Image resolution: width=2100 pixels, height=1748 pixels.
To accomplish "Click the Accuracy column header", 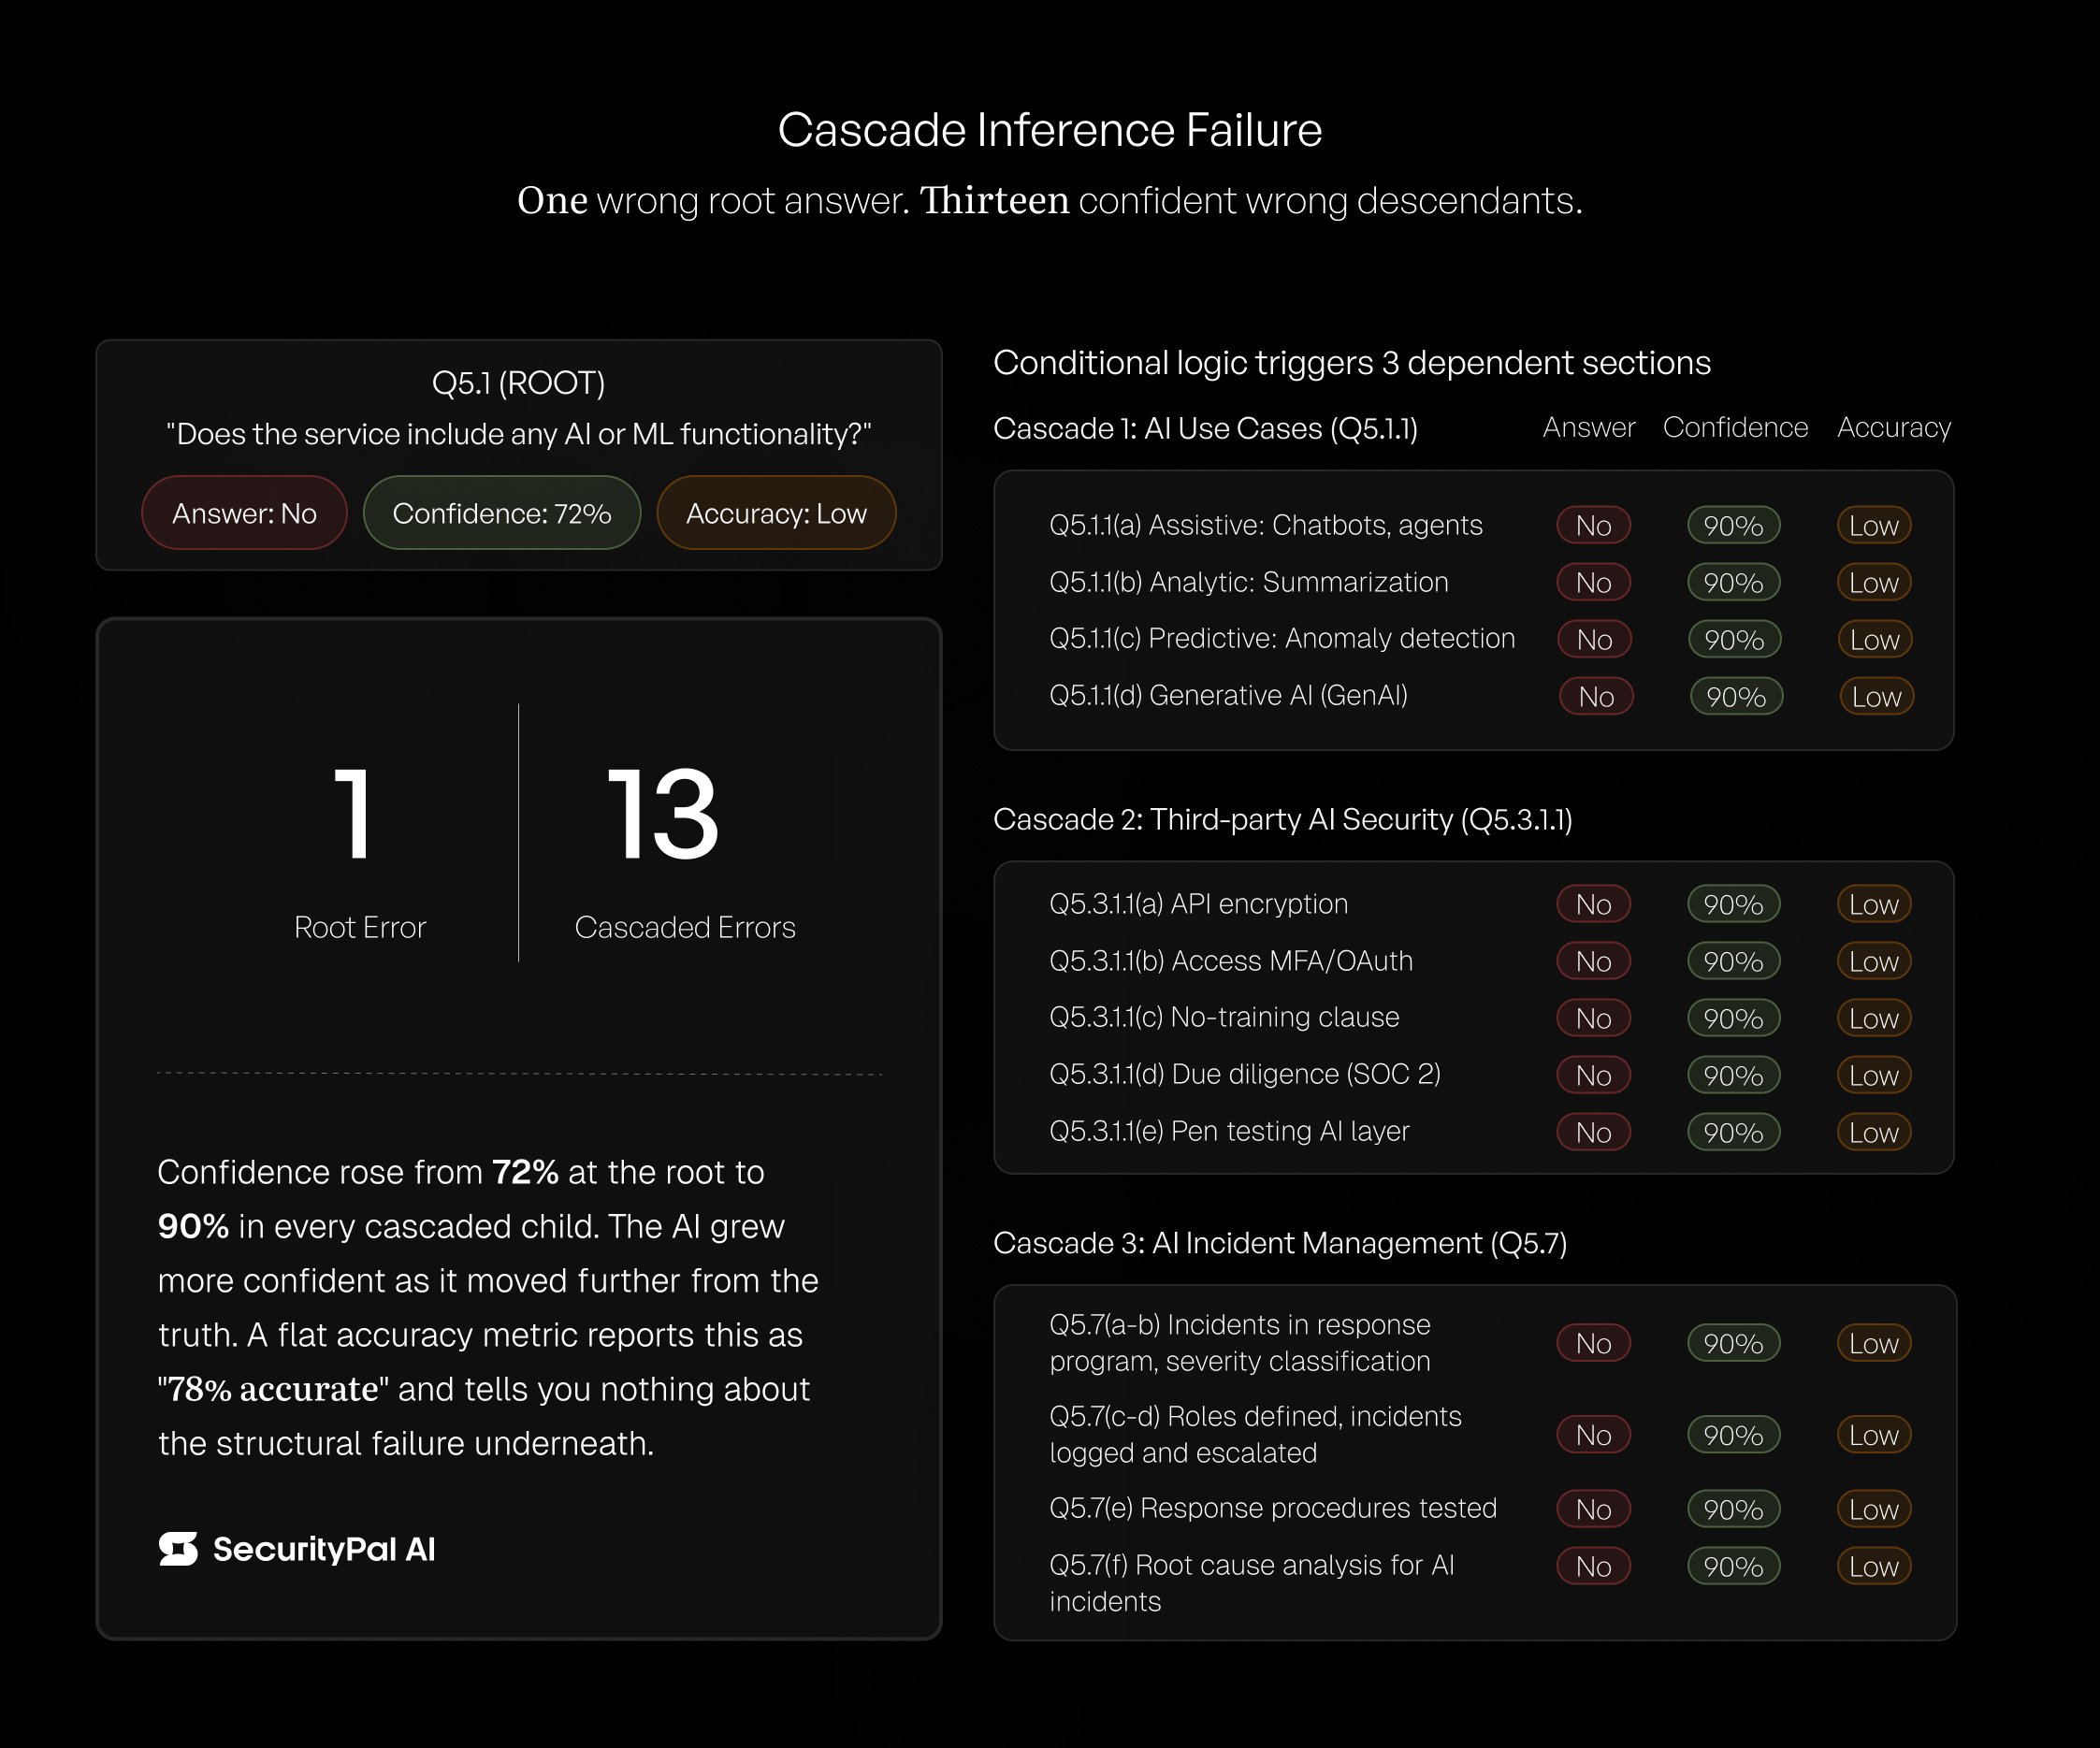I will pos(1893,427).
